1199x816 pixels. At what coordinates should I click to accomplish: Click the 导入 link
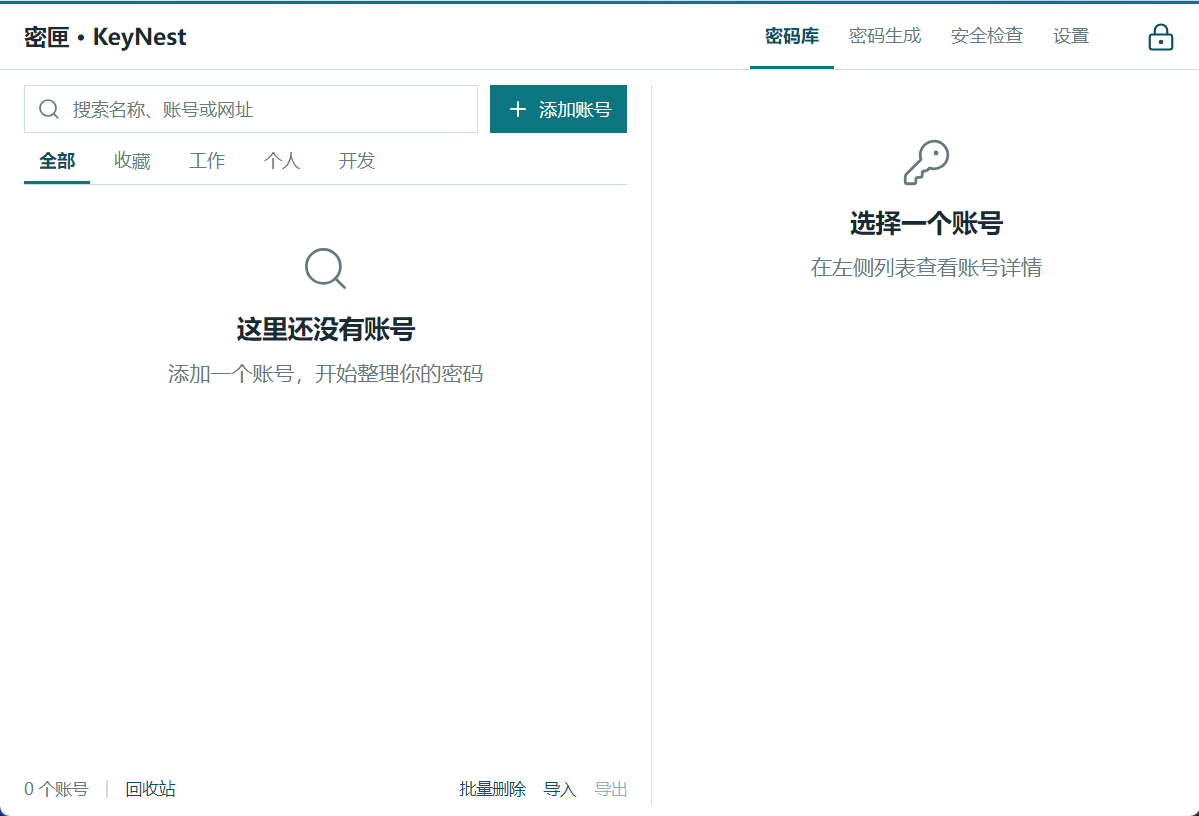click(x=560, y=788)
